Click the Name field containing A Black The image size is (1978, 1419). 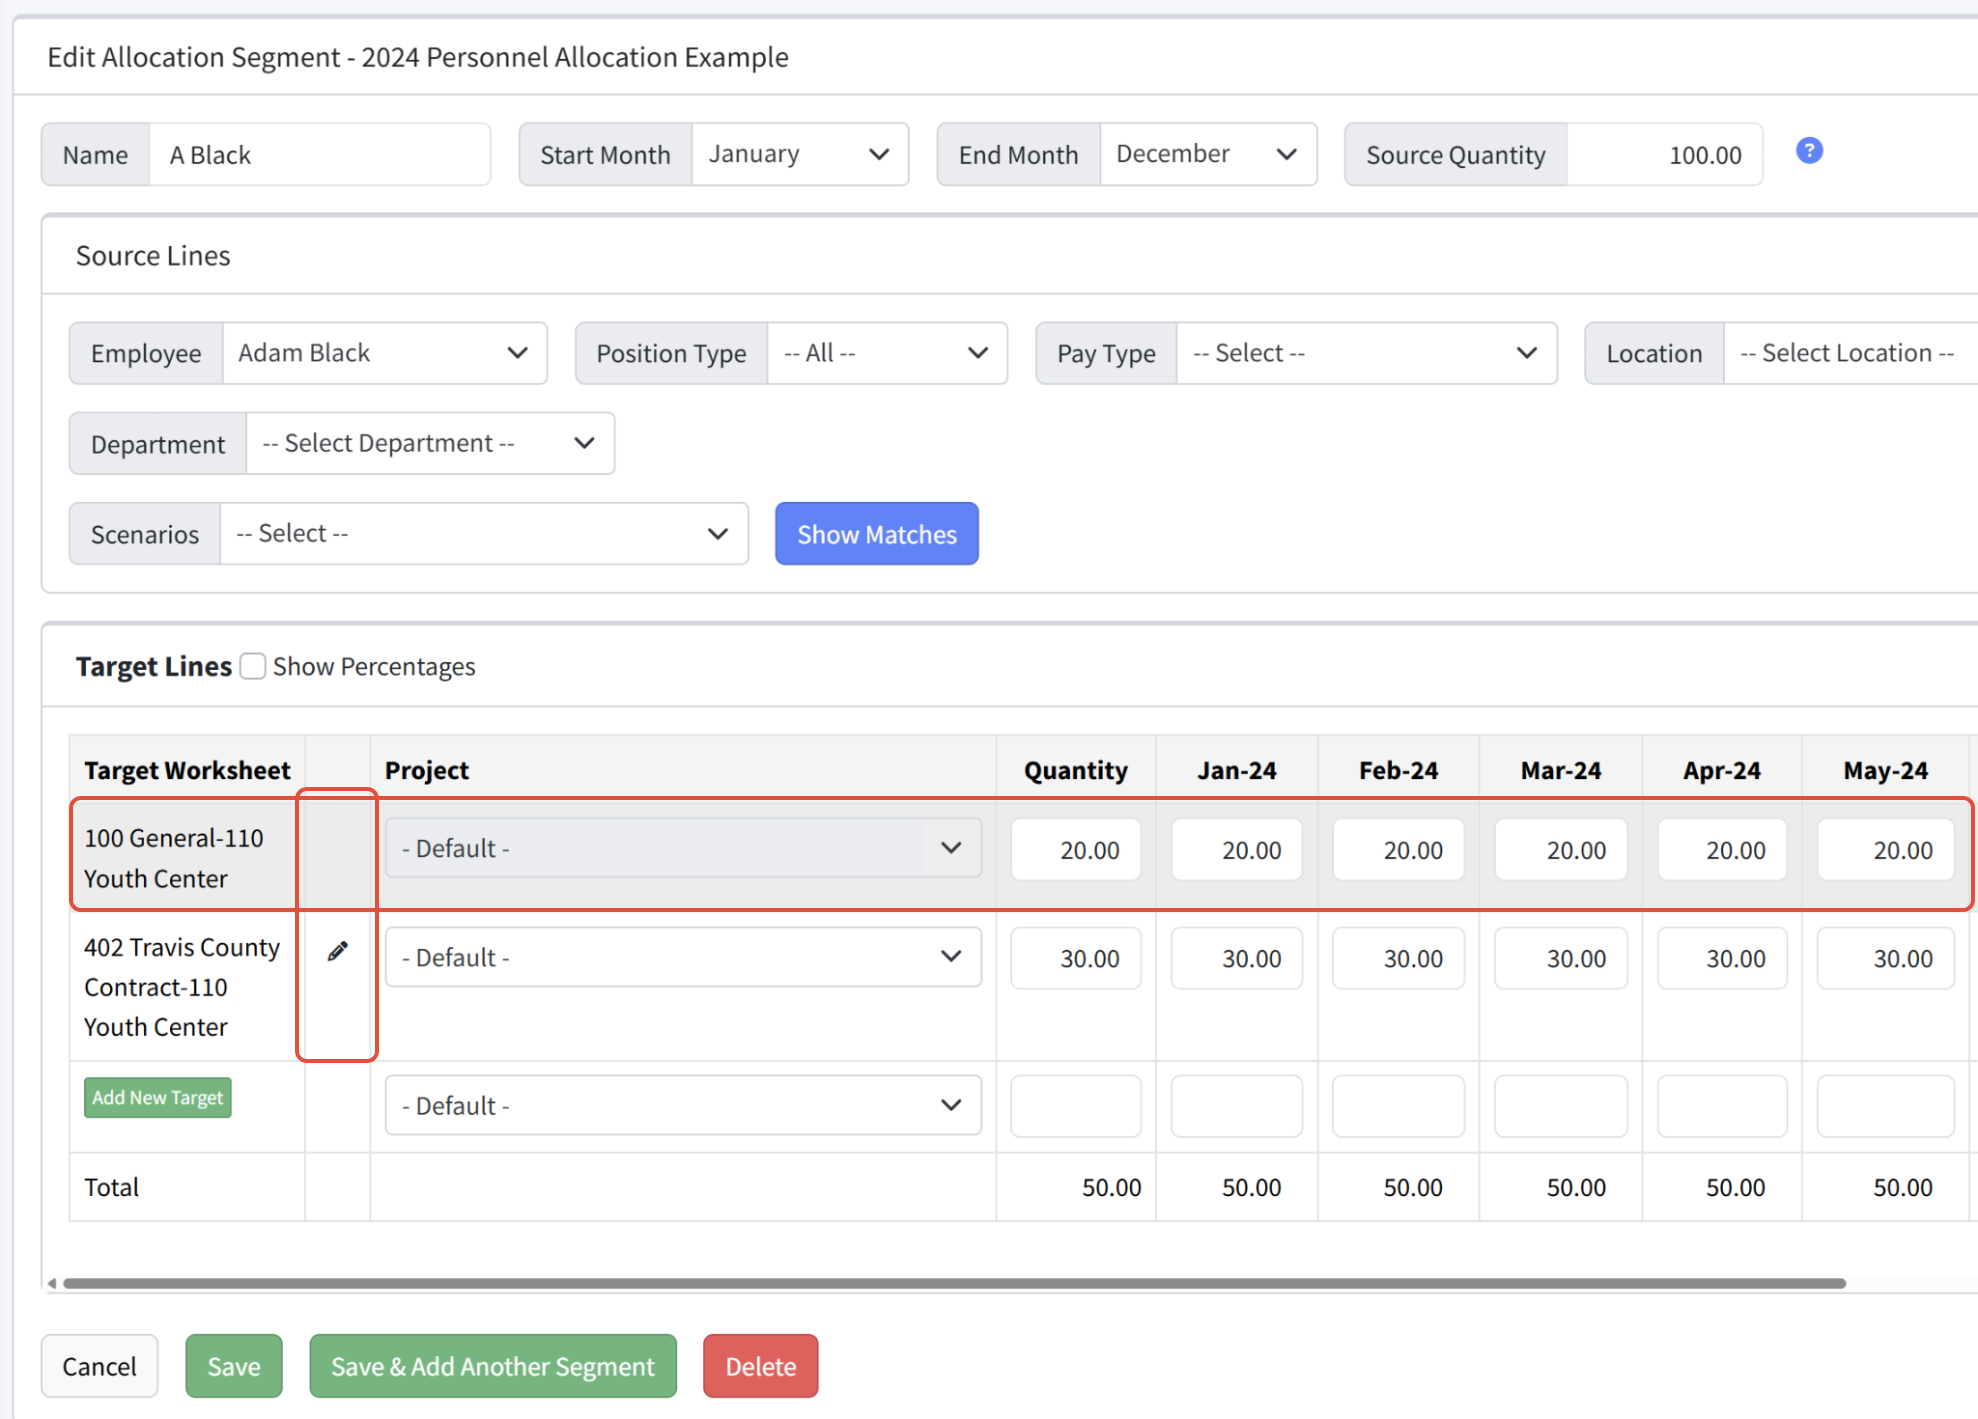tap(319, 155)
